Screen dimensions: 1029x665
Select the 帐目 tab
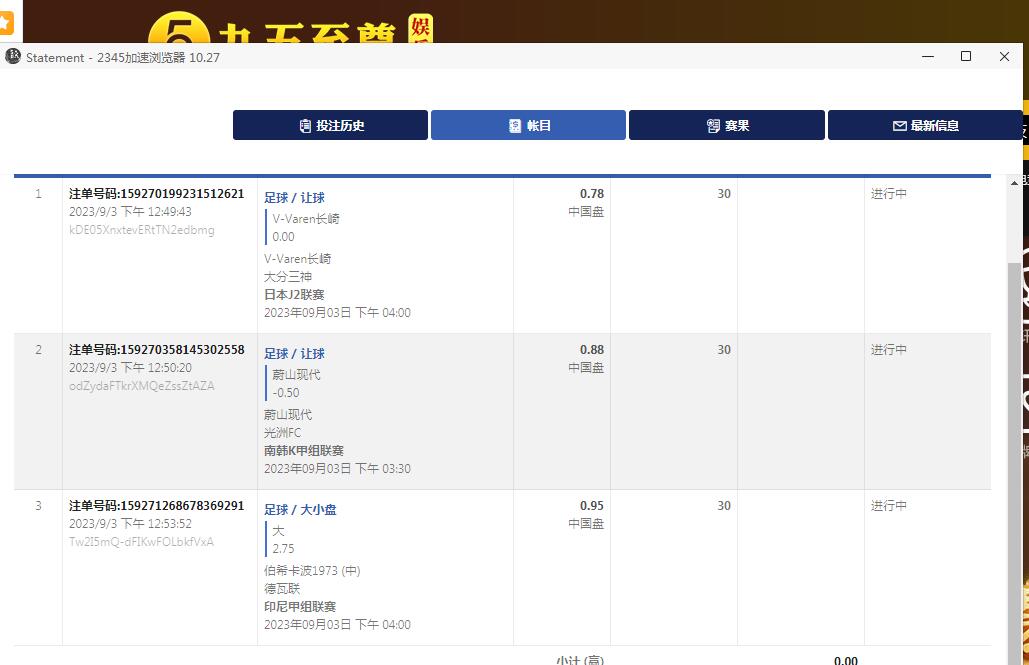tap(528, 125)
